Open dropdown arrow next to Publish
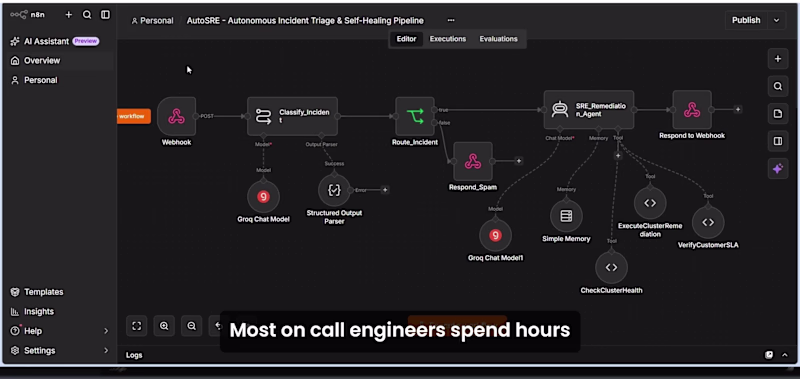The width and height of the screenshot is (800, 379). pyautogui.click(x=777, y=20)
